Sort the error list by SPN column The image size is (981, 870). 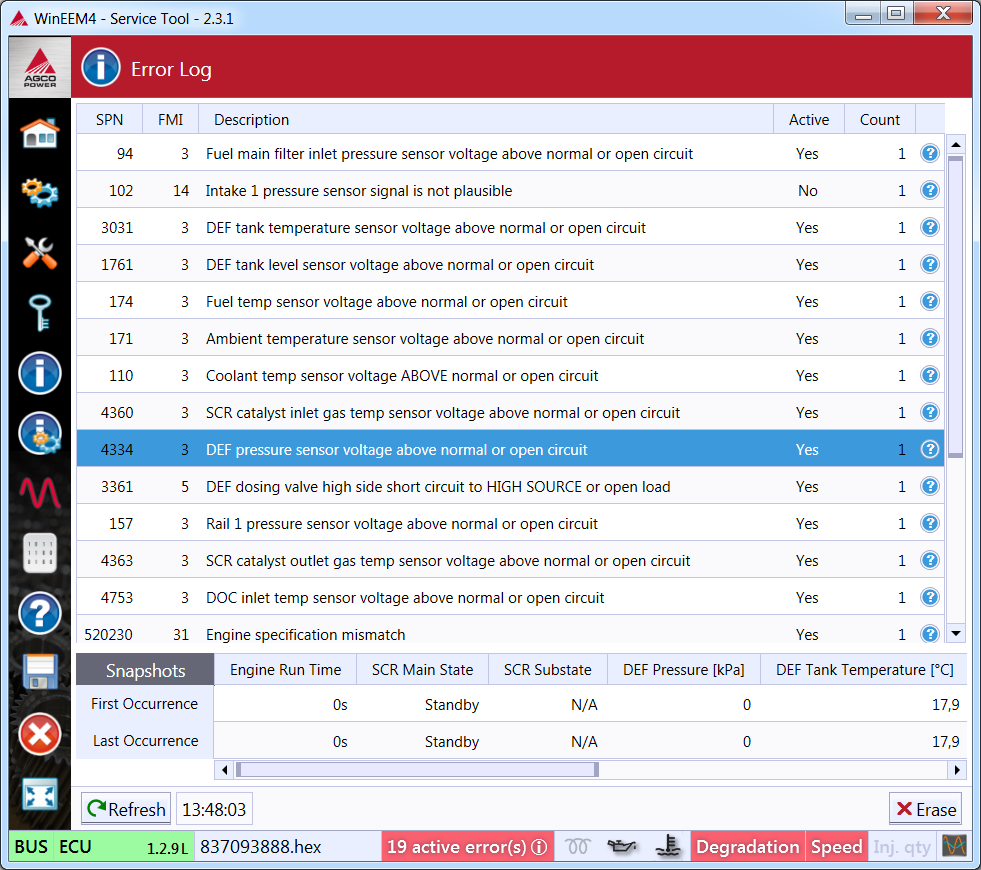pyautogui.click(x=109, y=120)
